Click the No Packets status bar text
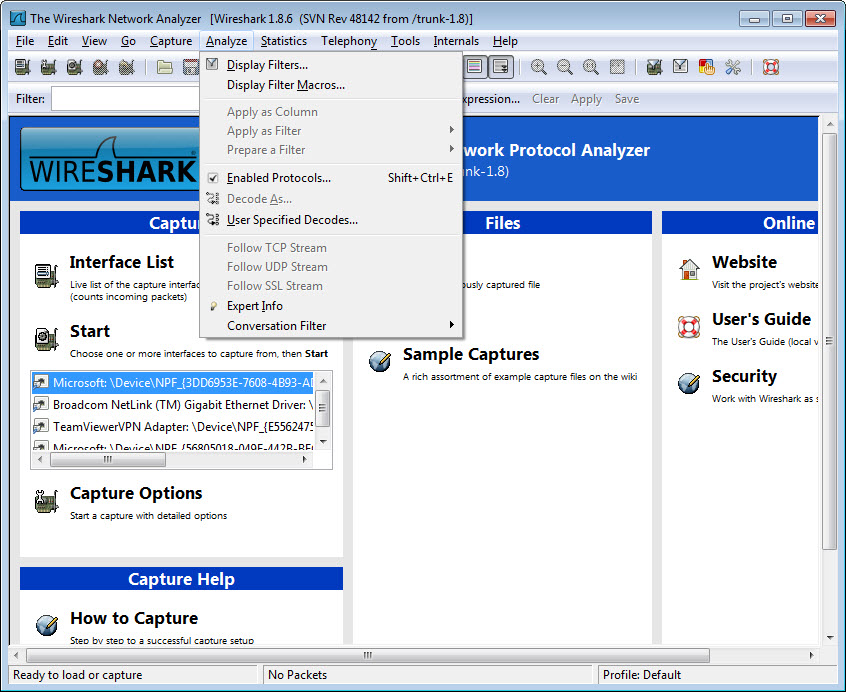This screenshot has height=692, width=846. 297,675
